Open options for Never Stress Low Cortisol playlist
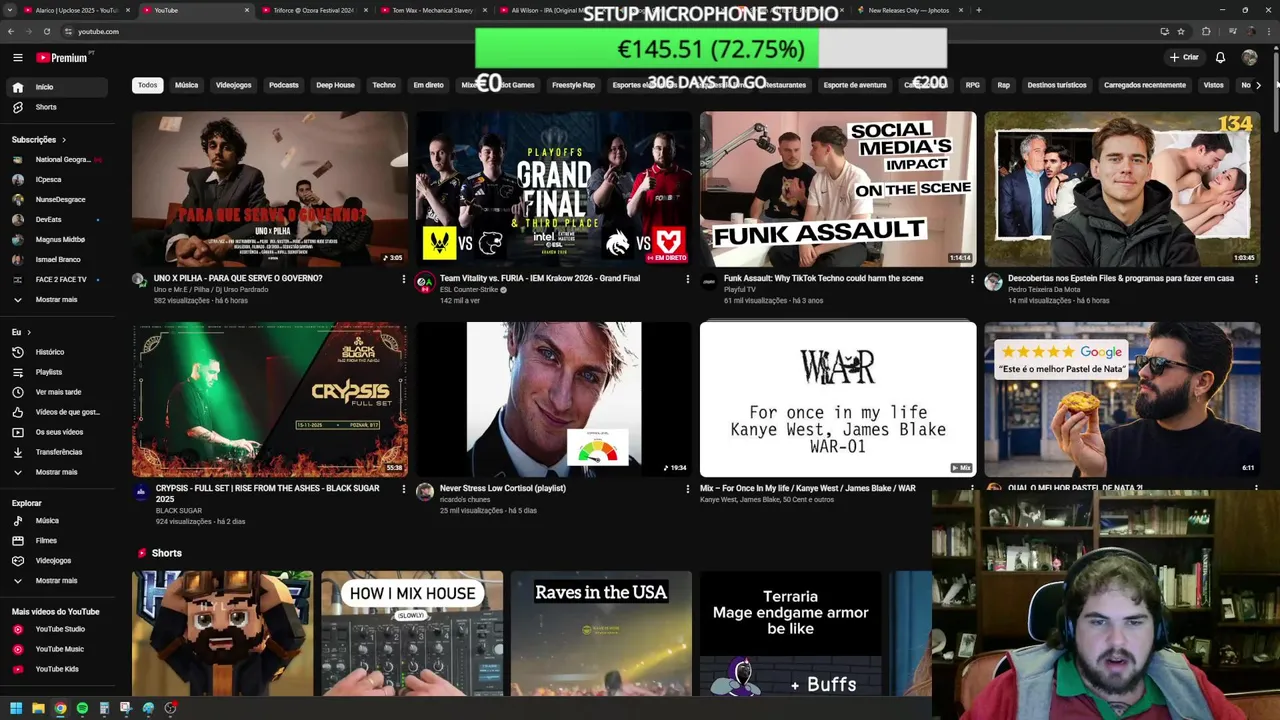Image resolution: width=1280 pixels, height=720 pixels. (687, 489)
